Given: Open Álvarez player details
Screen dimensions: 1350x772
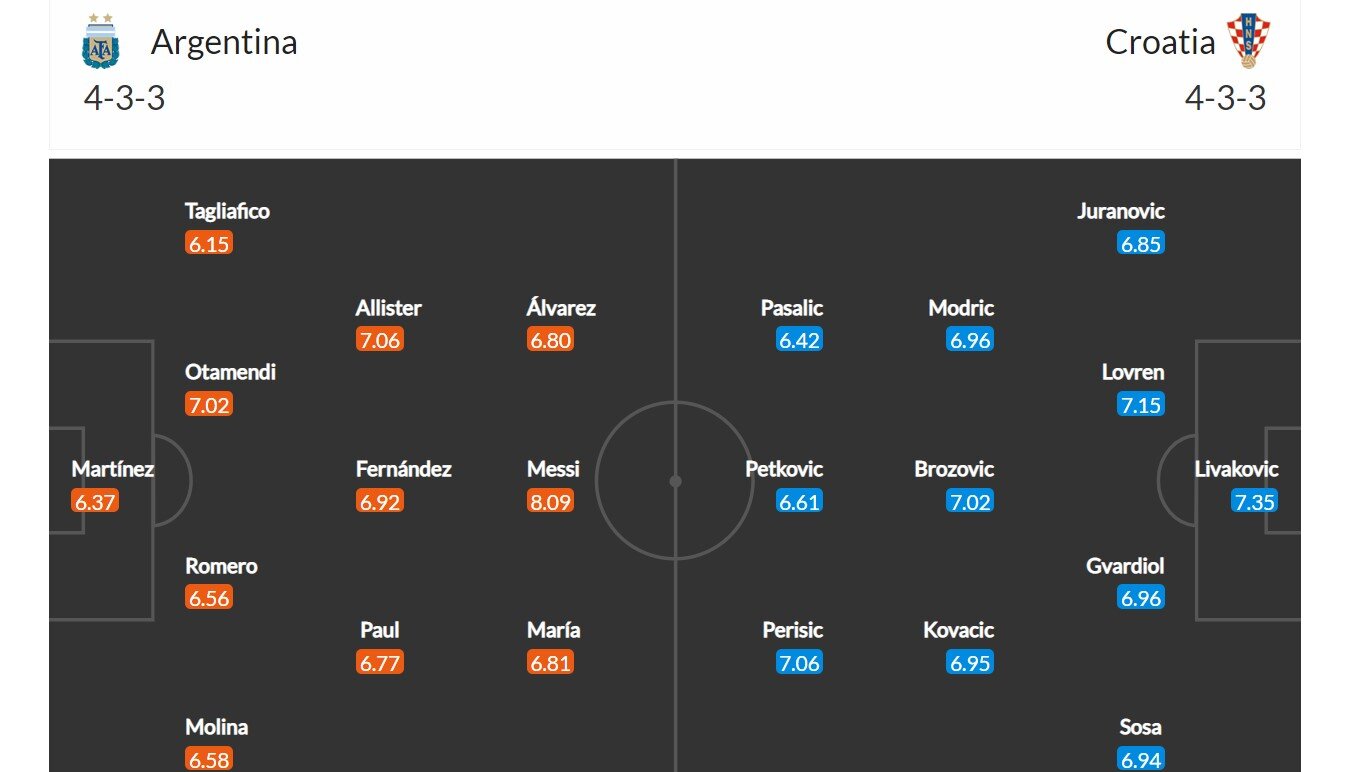Looking at the screenshot, I should click(561, 308).
